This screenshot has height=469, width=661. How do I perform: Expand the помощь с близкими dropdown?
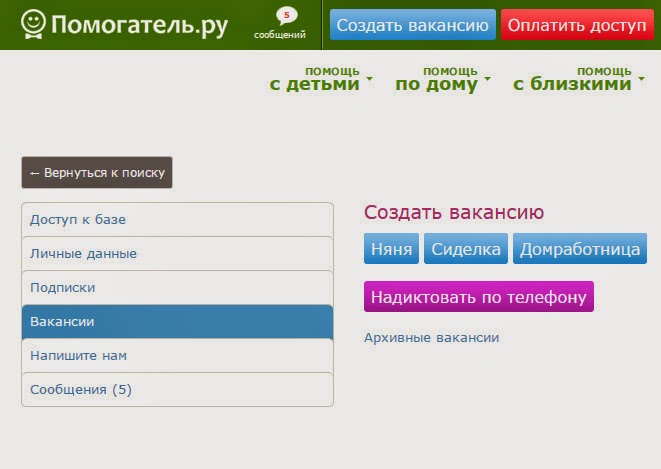tap(578, 79)
